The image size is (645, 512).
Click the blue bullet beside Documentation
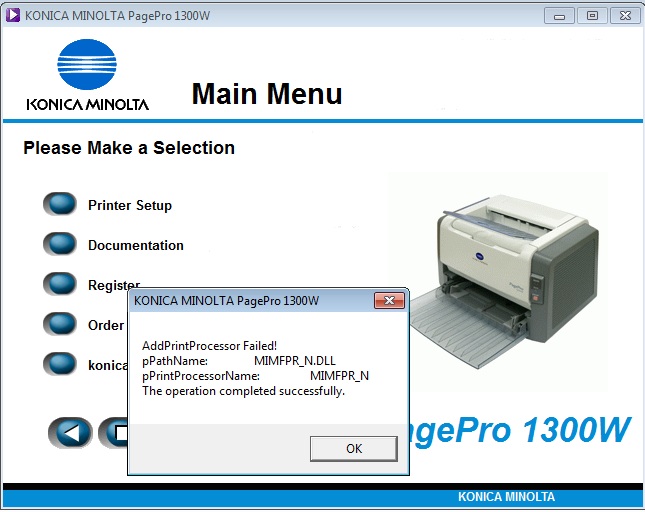[60, 243]
